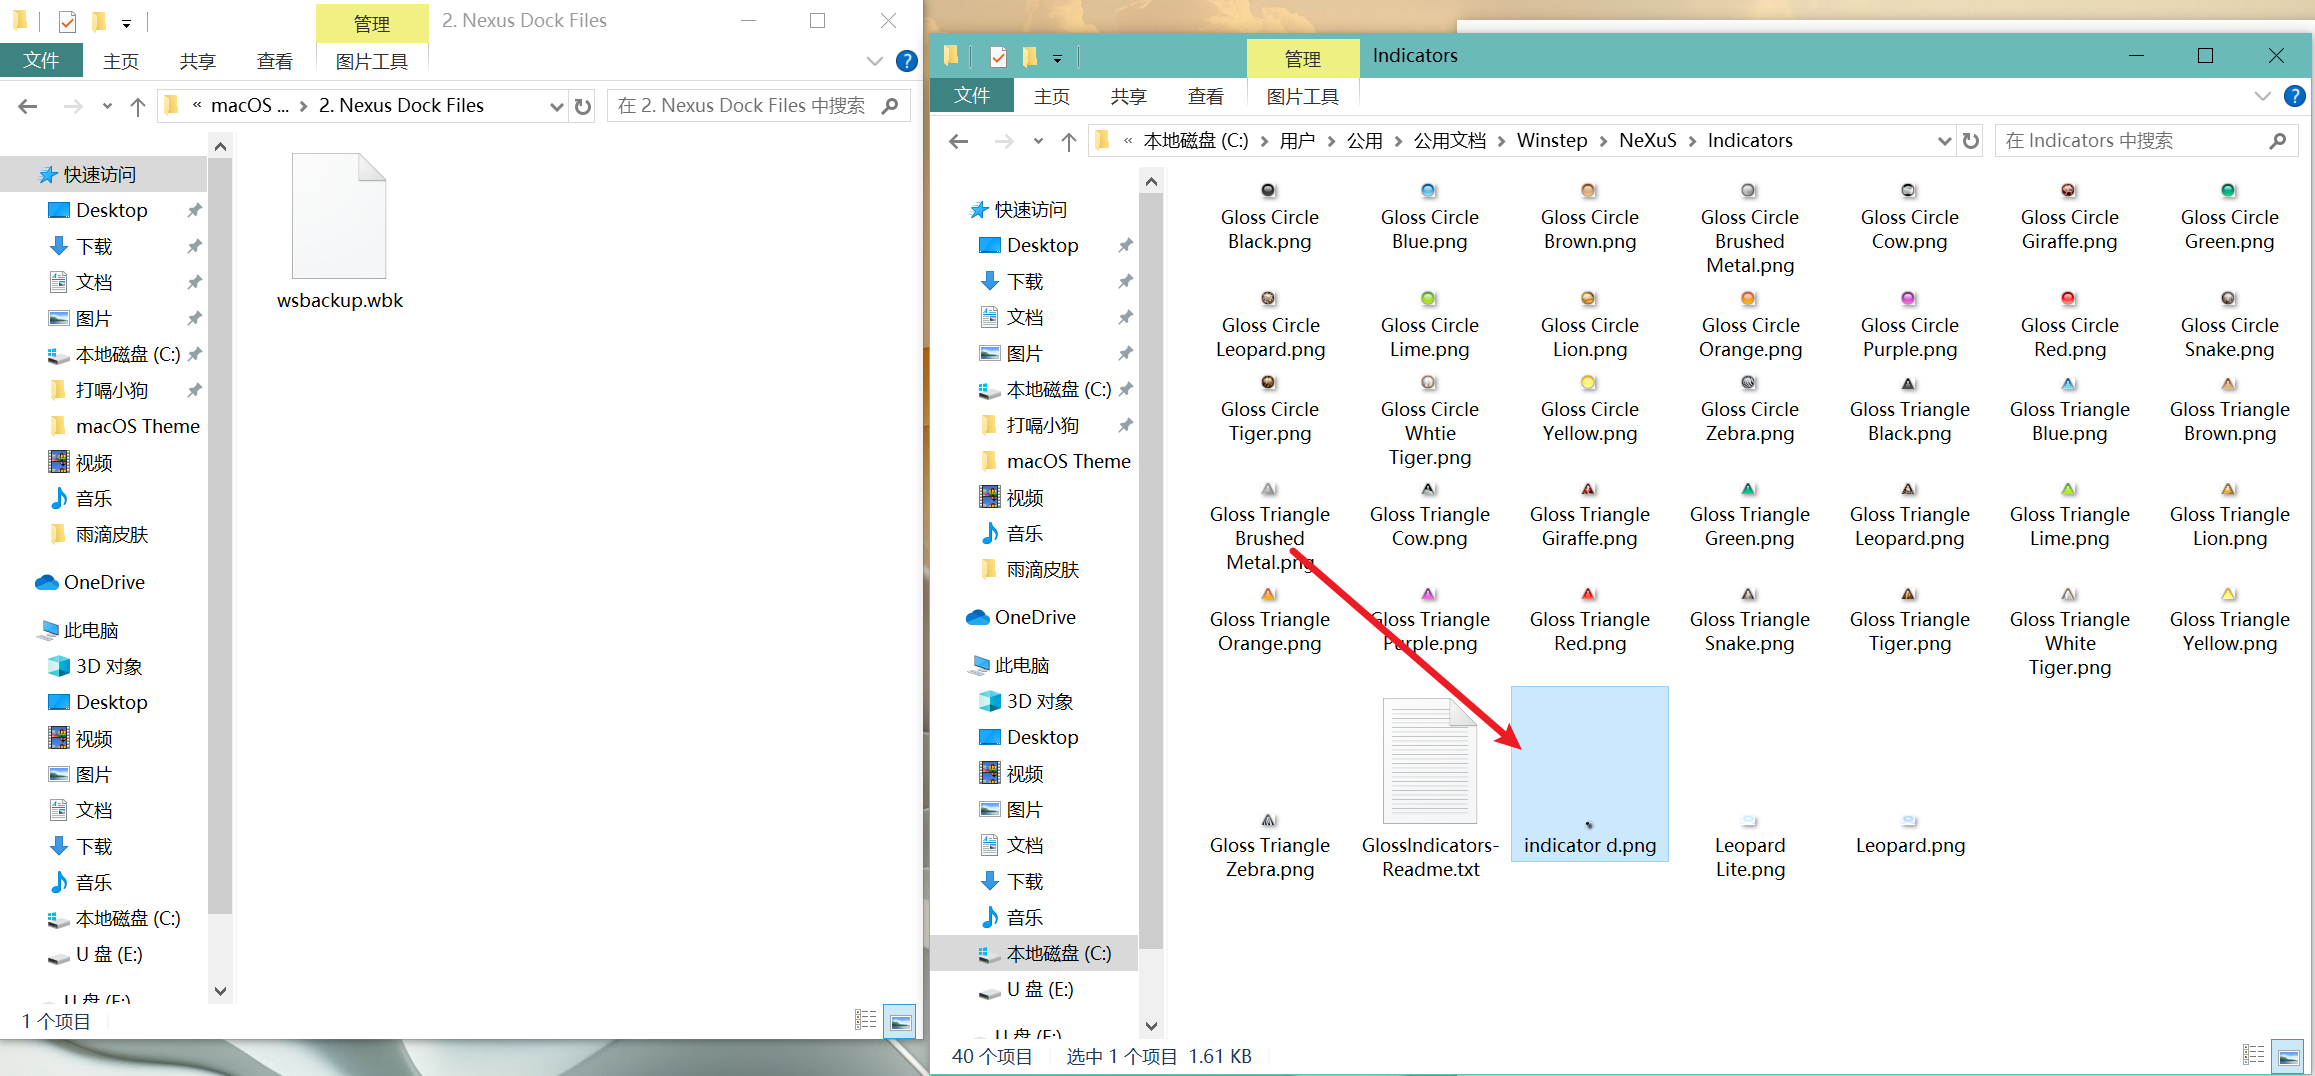Image resolution: width=2315 pixels, height=1076 pixels.
Task: Open recent locations dropdown in Nexus Dock Files
Action: tap(107, 106)
